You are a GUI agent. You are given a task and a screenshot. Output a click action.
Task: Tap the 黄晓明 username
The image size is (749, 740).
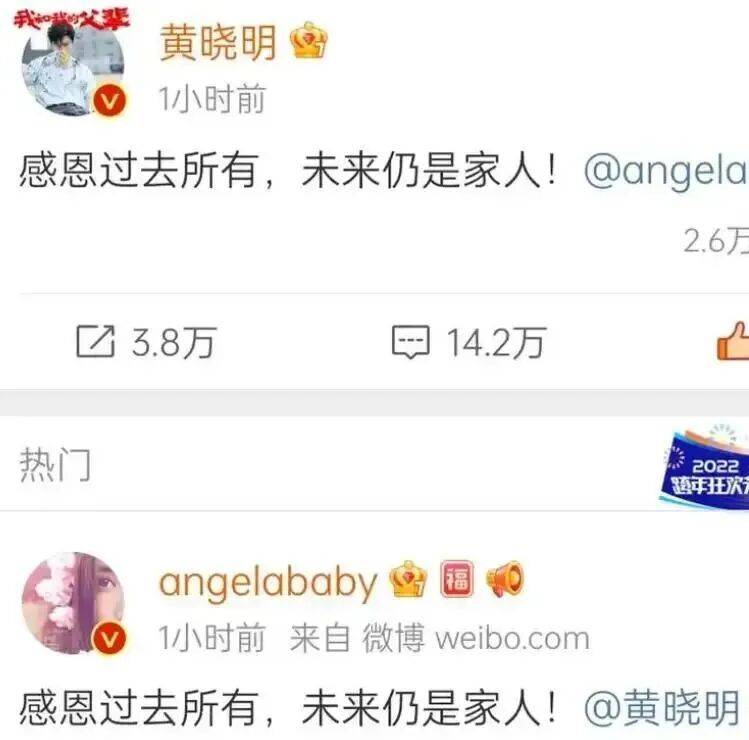pos(218,43)
